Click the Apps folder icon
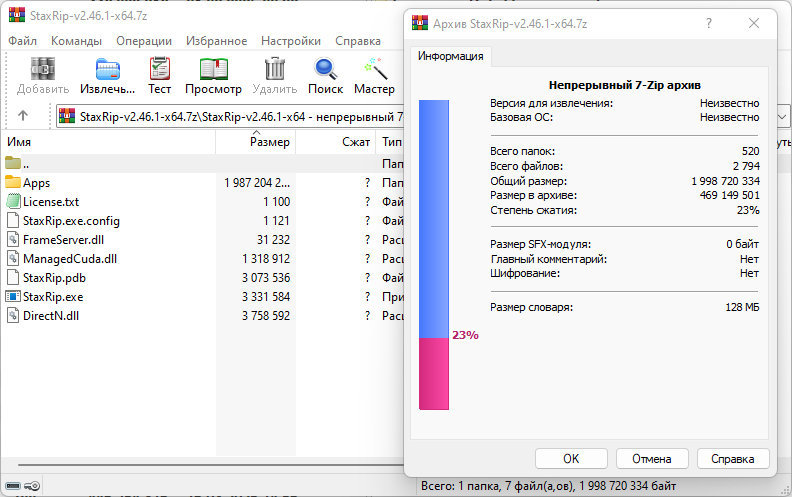Viewport: 792px width, 497px height. (x=13, y=182)
